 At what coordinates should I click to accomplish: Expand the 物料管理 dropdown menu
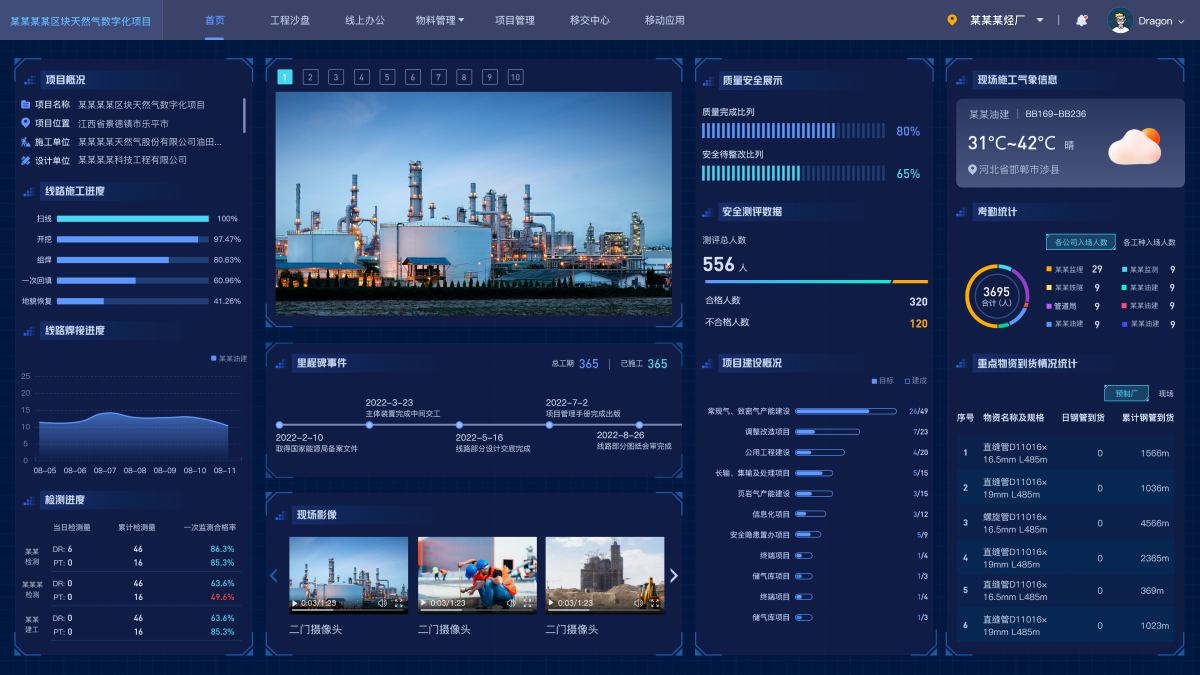[x=439, y=20]
